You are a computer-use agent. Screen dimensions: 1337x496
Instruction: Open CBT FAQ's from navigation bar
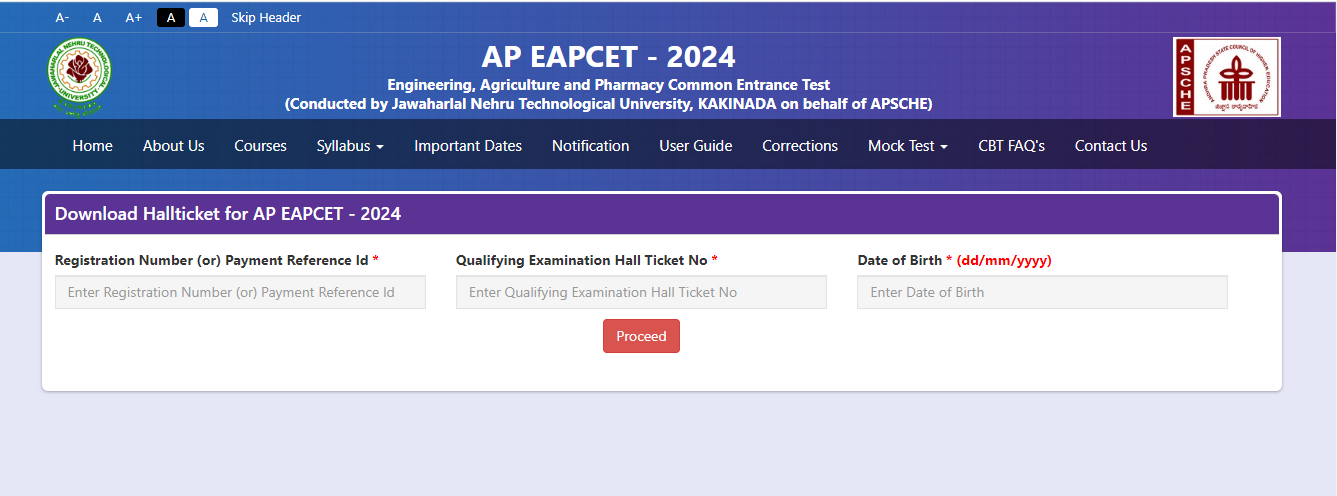(x=1011, y=146)
